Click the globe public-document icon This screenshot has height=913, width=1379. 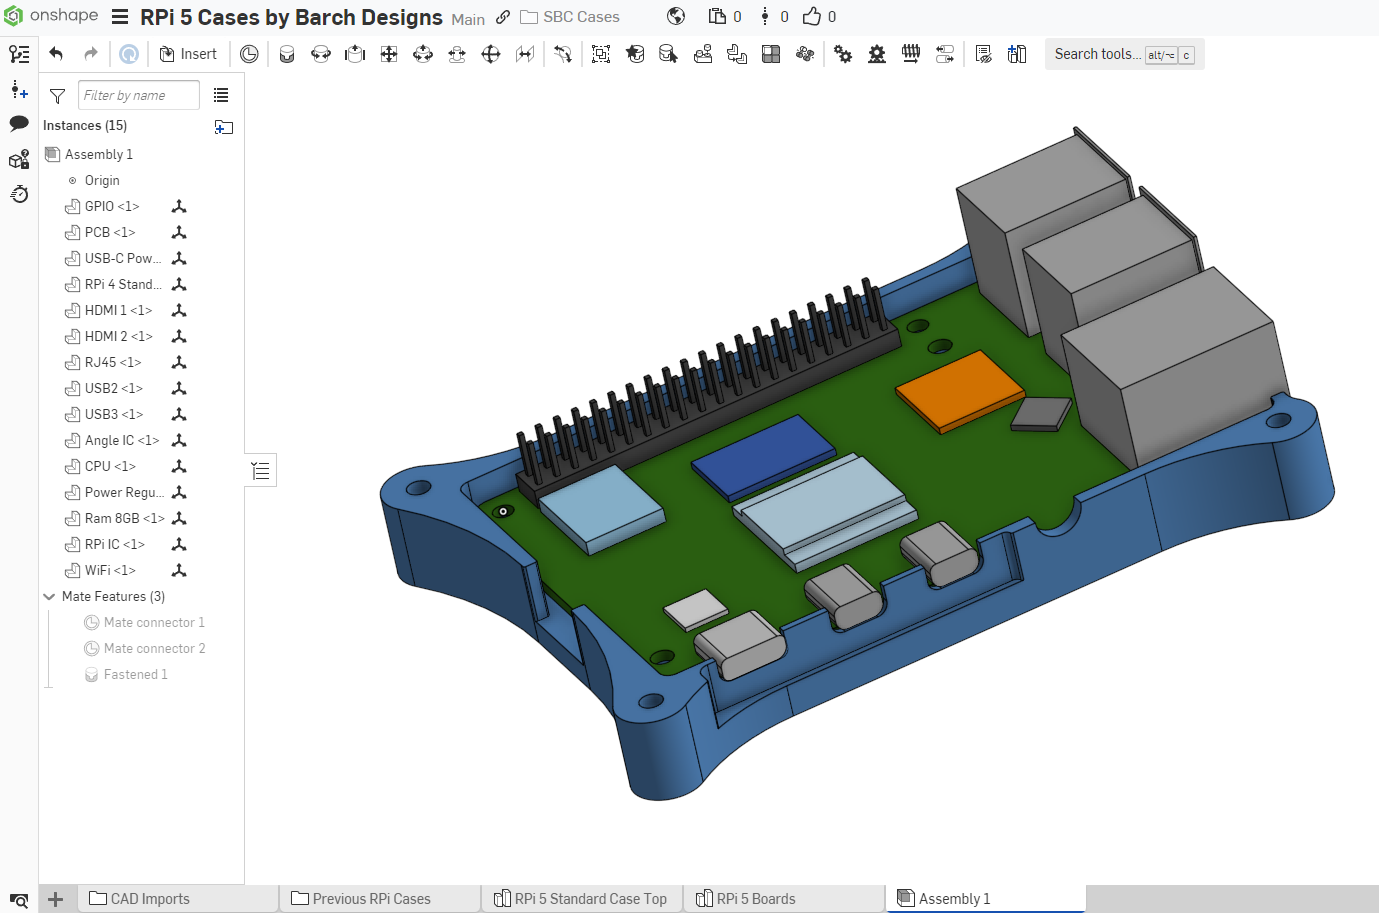click(x=676, y=16)
